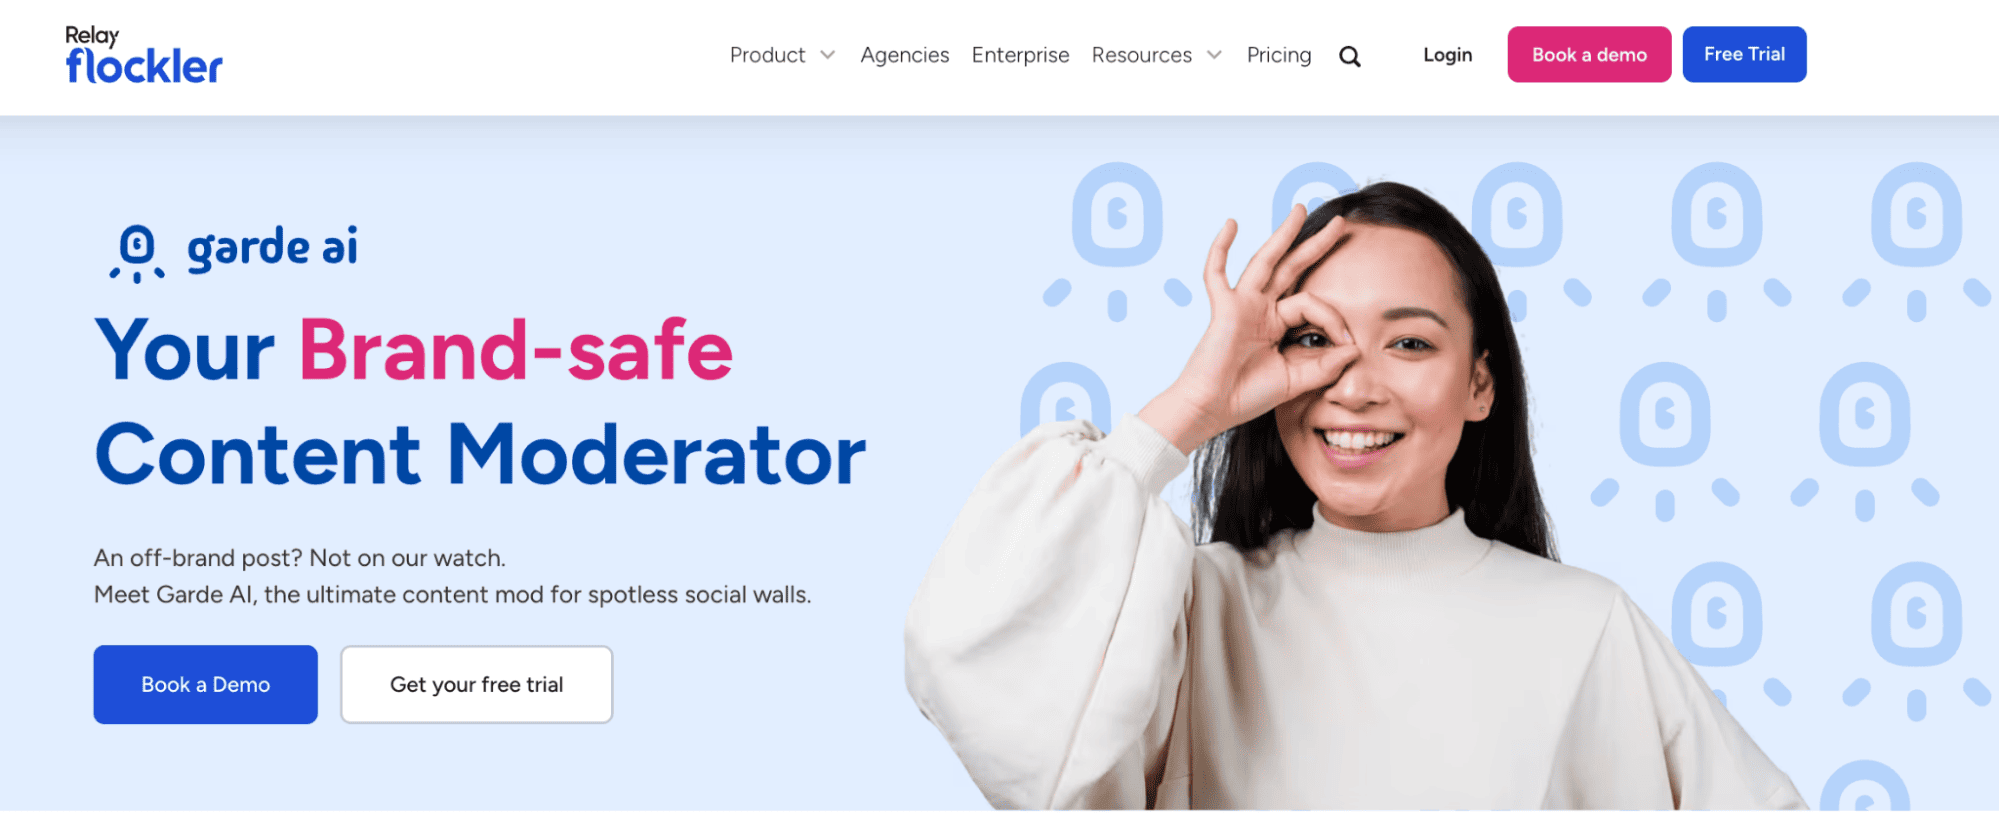Expand the Product dropdown chevron

pos(828,55)
